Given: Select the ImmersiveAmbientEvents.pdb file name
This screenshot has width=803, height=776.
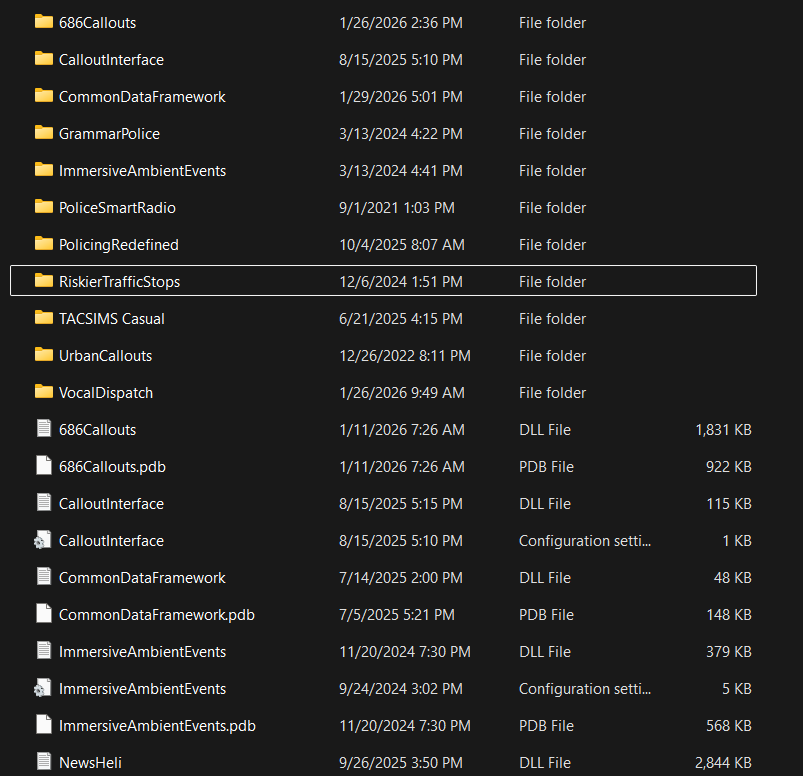Looking at the screenshot, I should coord(157,726).
